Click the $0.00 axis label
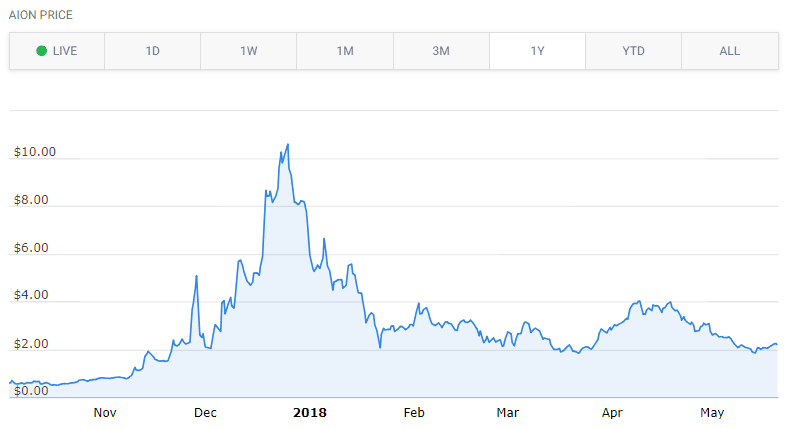 tap(31, 391)
